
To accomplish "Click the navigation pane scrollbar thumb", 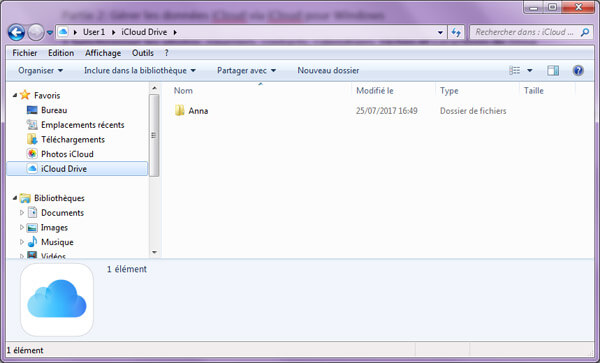I will click(154, 135).
